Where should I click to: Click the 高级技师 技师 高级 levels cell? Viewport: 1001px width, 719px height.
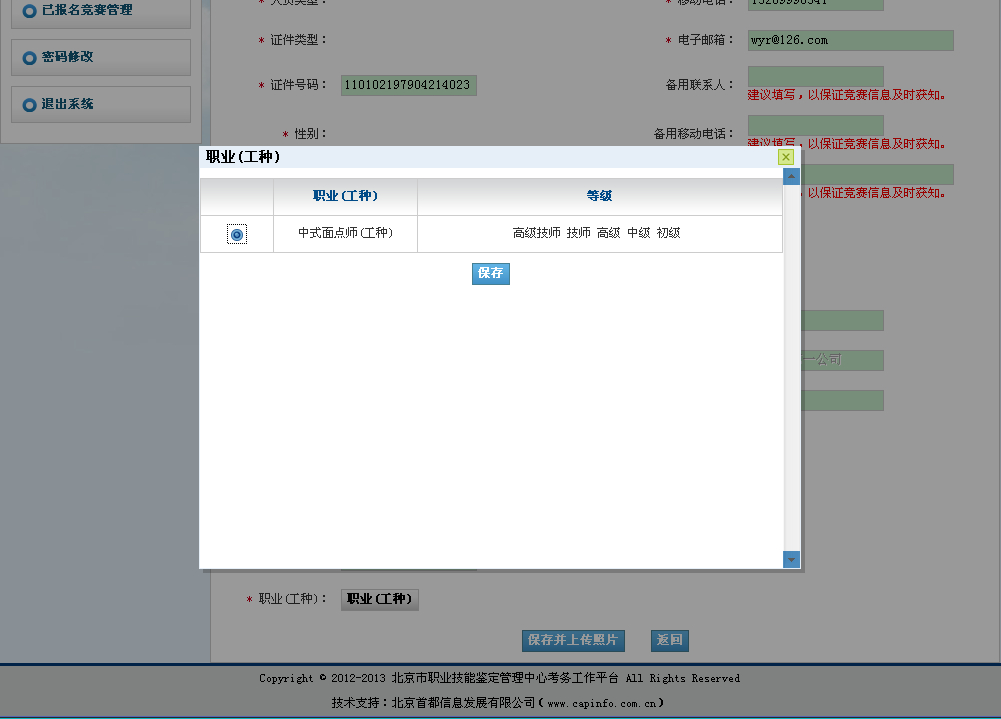click(x=597, y=233)
